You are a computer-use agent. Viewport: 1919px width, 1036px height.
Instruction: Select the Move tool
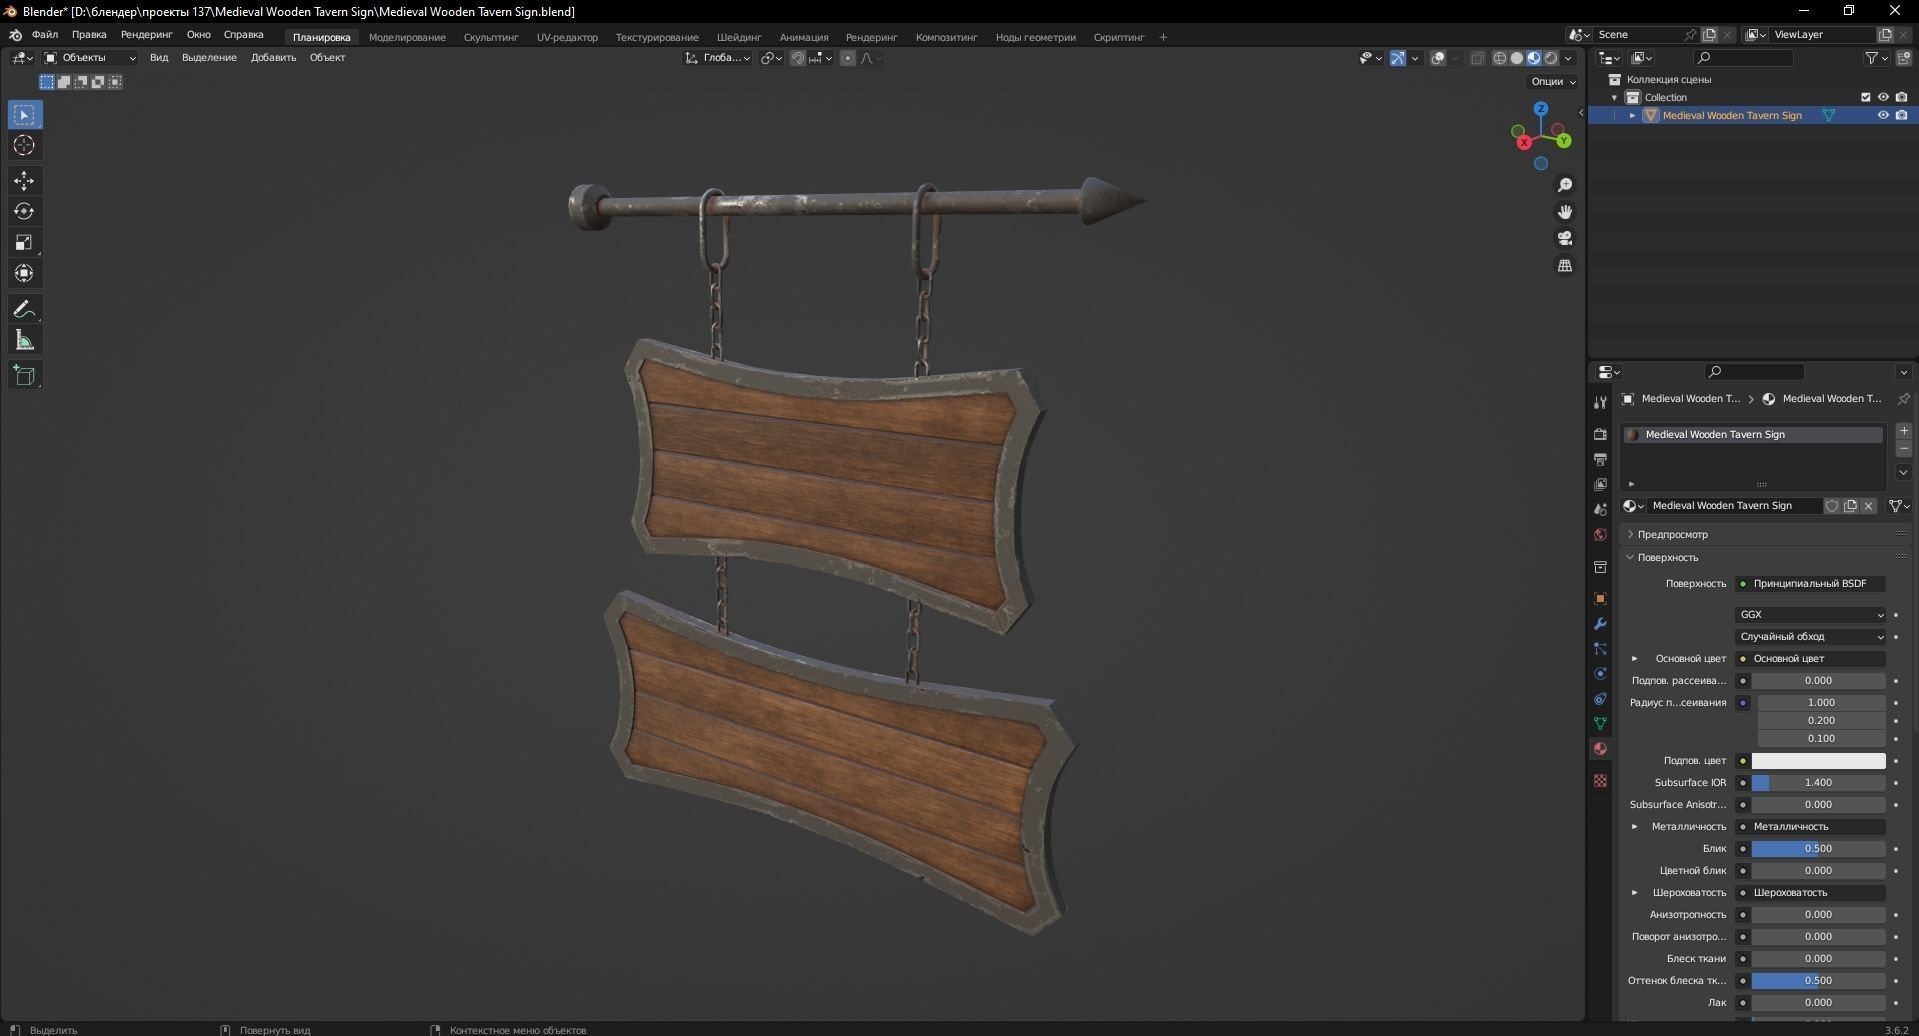click(25, 181)
